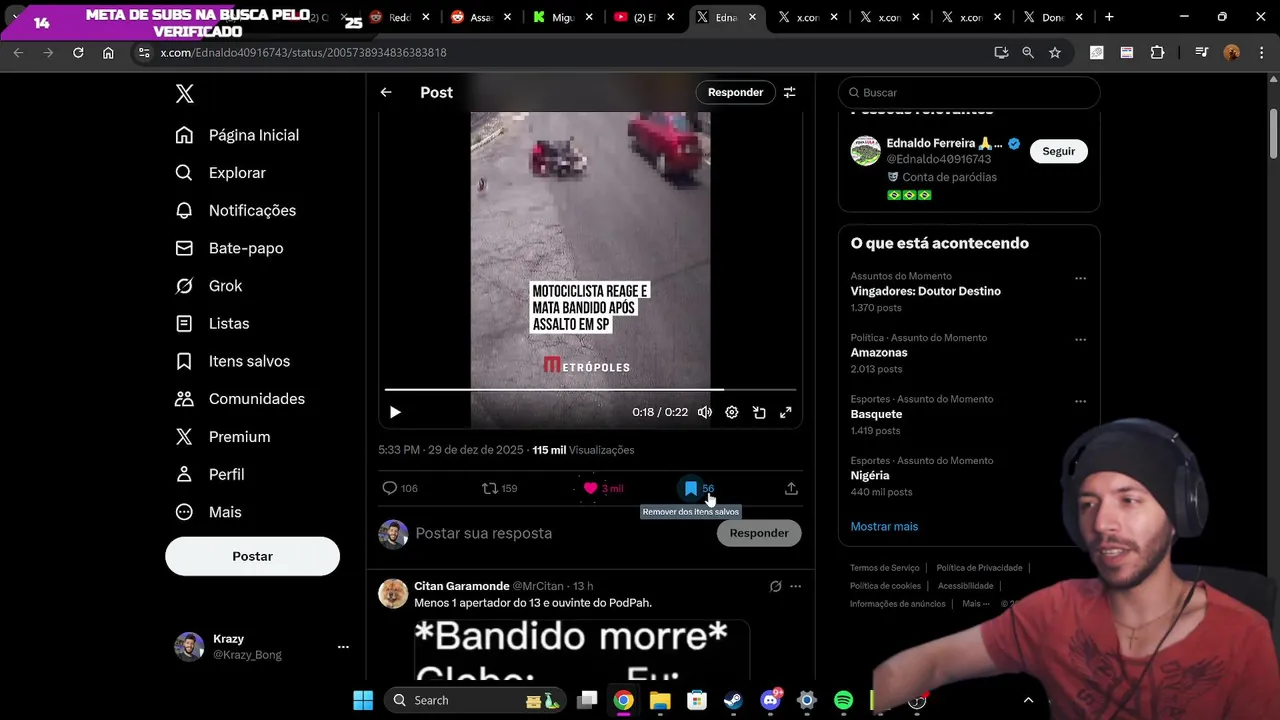Remove post from saved items bookmark
Image resolution: width=1280 pixels, height=720 pixels.
coord(690,488)
